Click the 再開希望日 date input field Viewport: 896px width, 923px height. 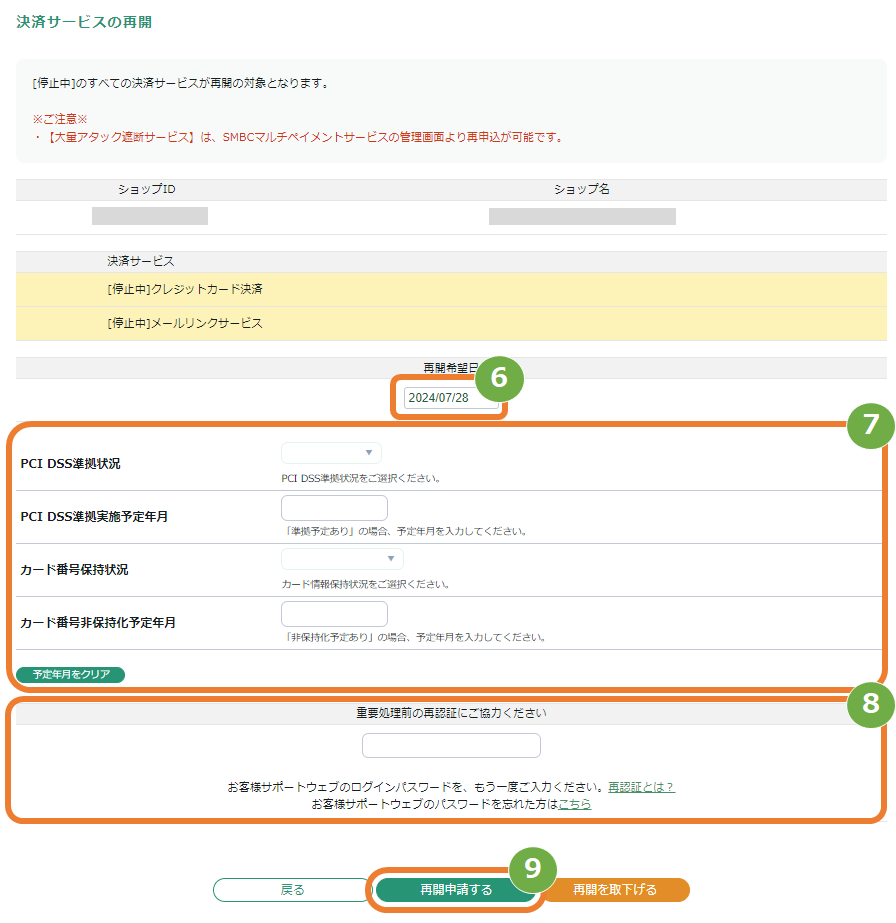tap(451, 398)
